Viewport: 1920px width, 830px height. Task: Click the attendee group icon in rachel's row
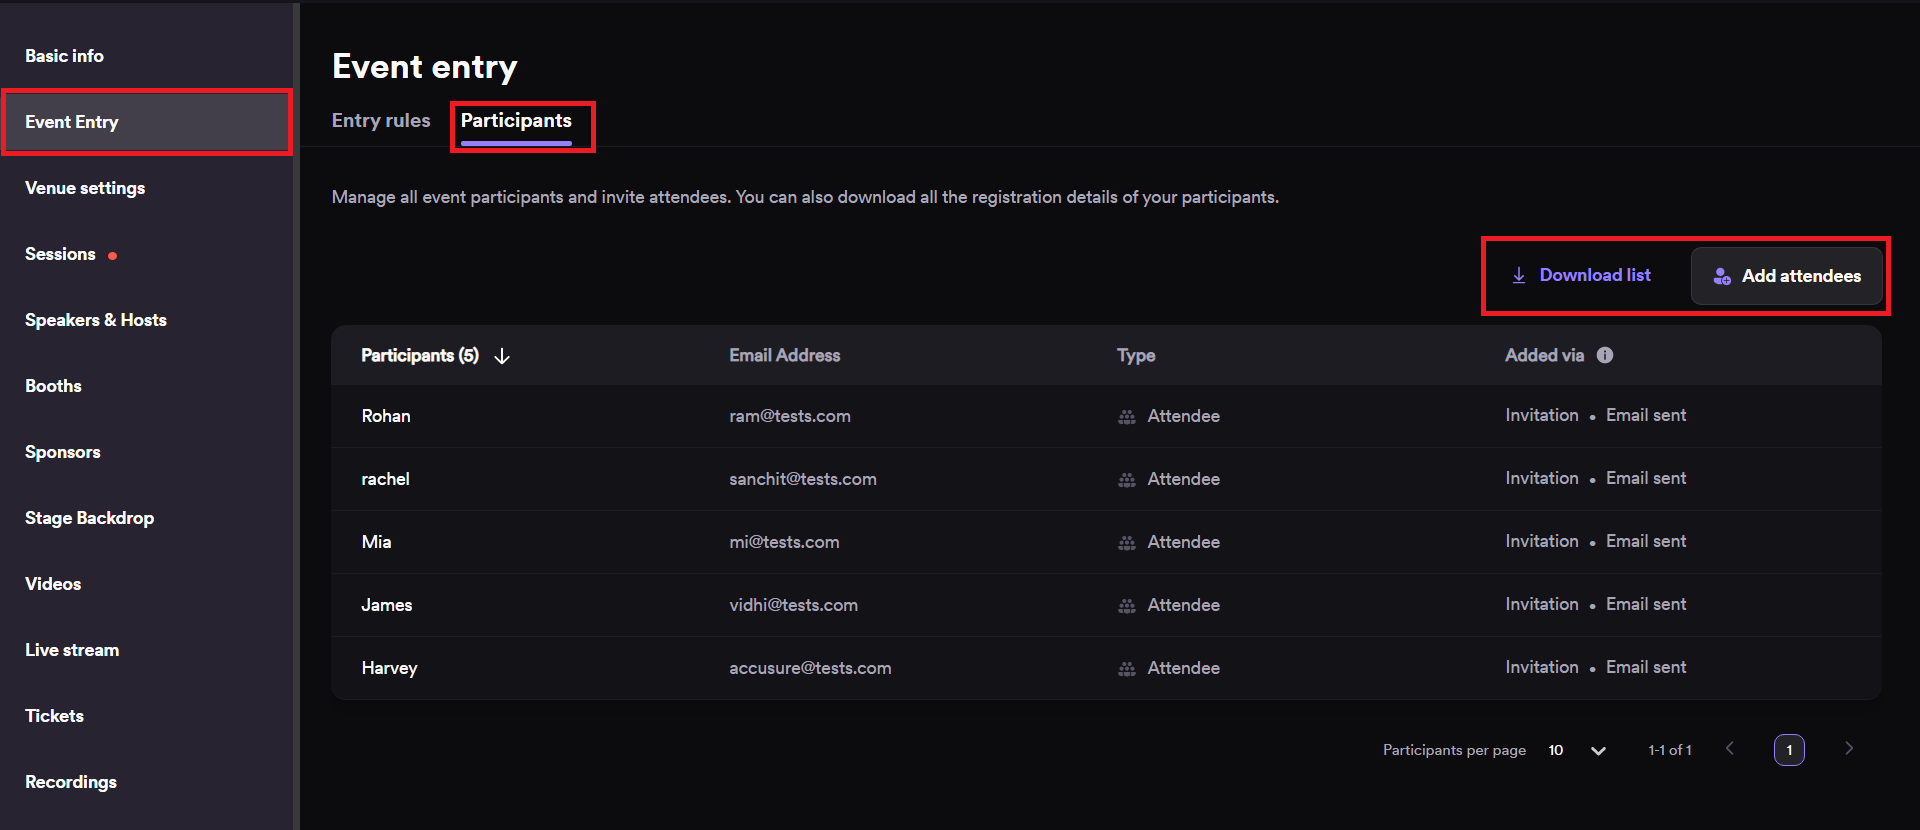1127,480
